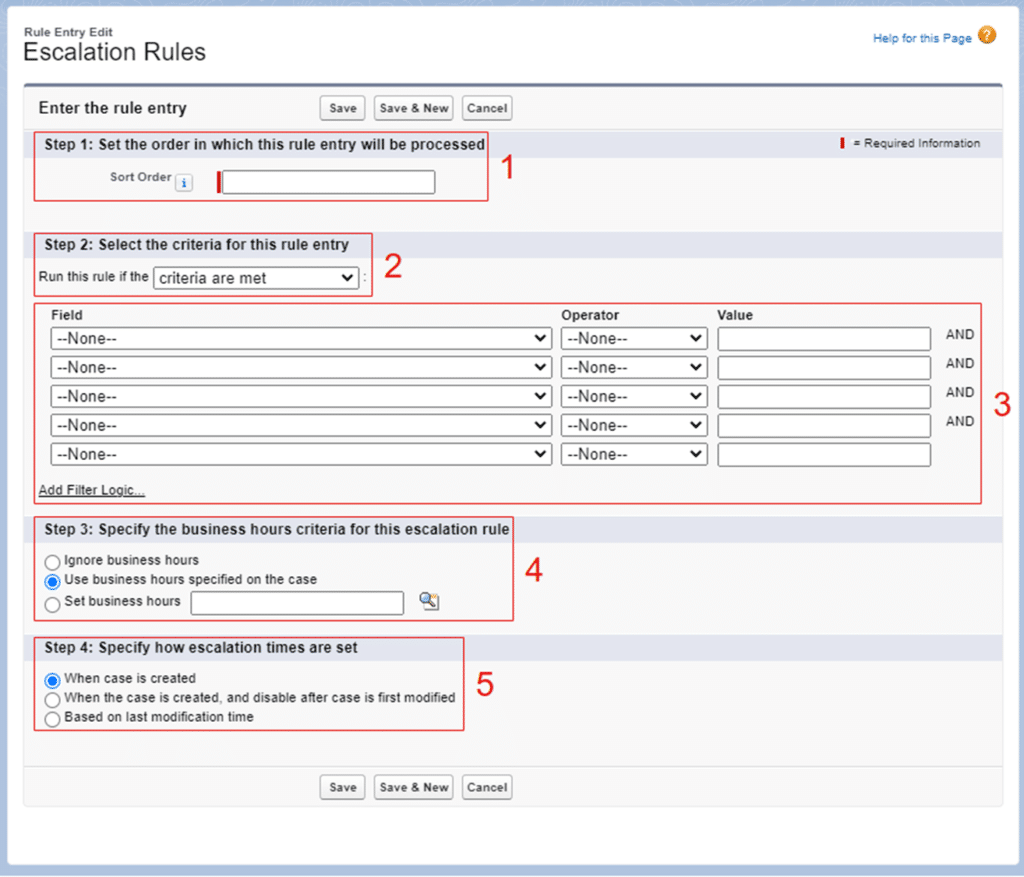
Task: Click the top Save button
Action: pos(343,108)
